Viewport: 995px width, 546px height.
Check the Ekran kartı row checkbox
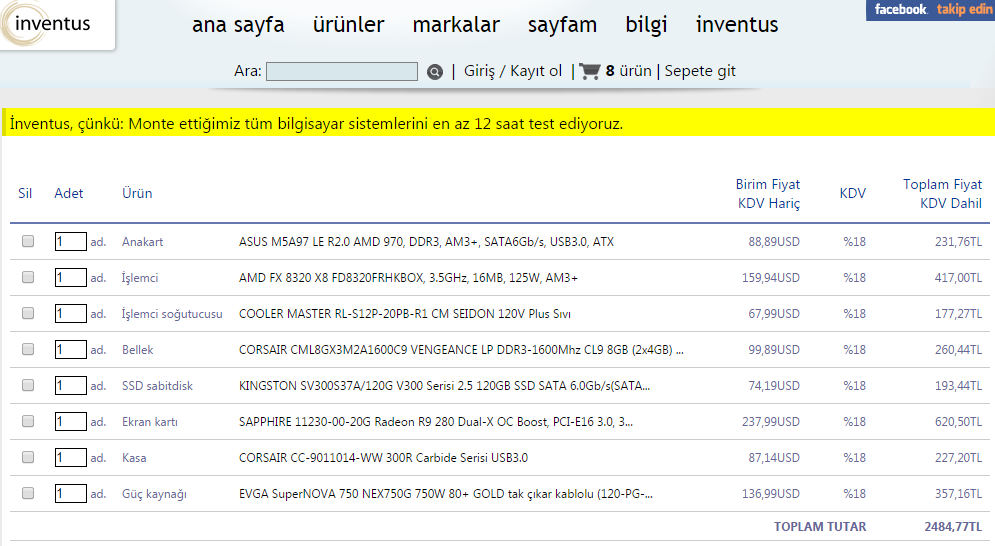tap(28, 422)
